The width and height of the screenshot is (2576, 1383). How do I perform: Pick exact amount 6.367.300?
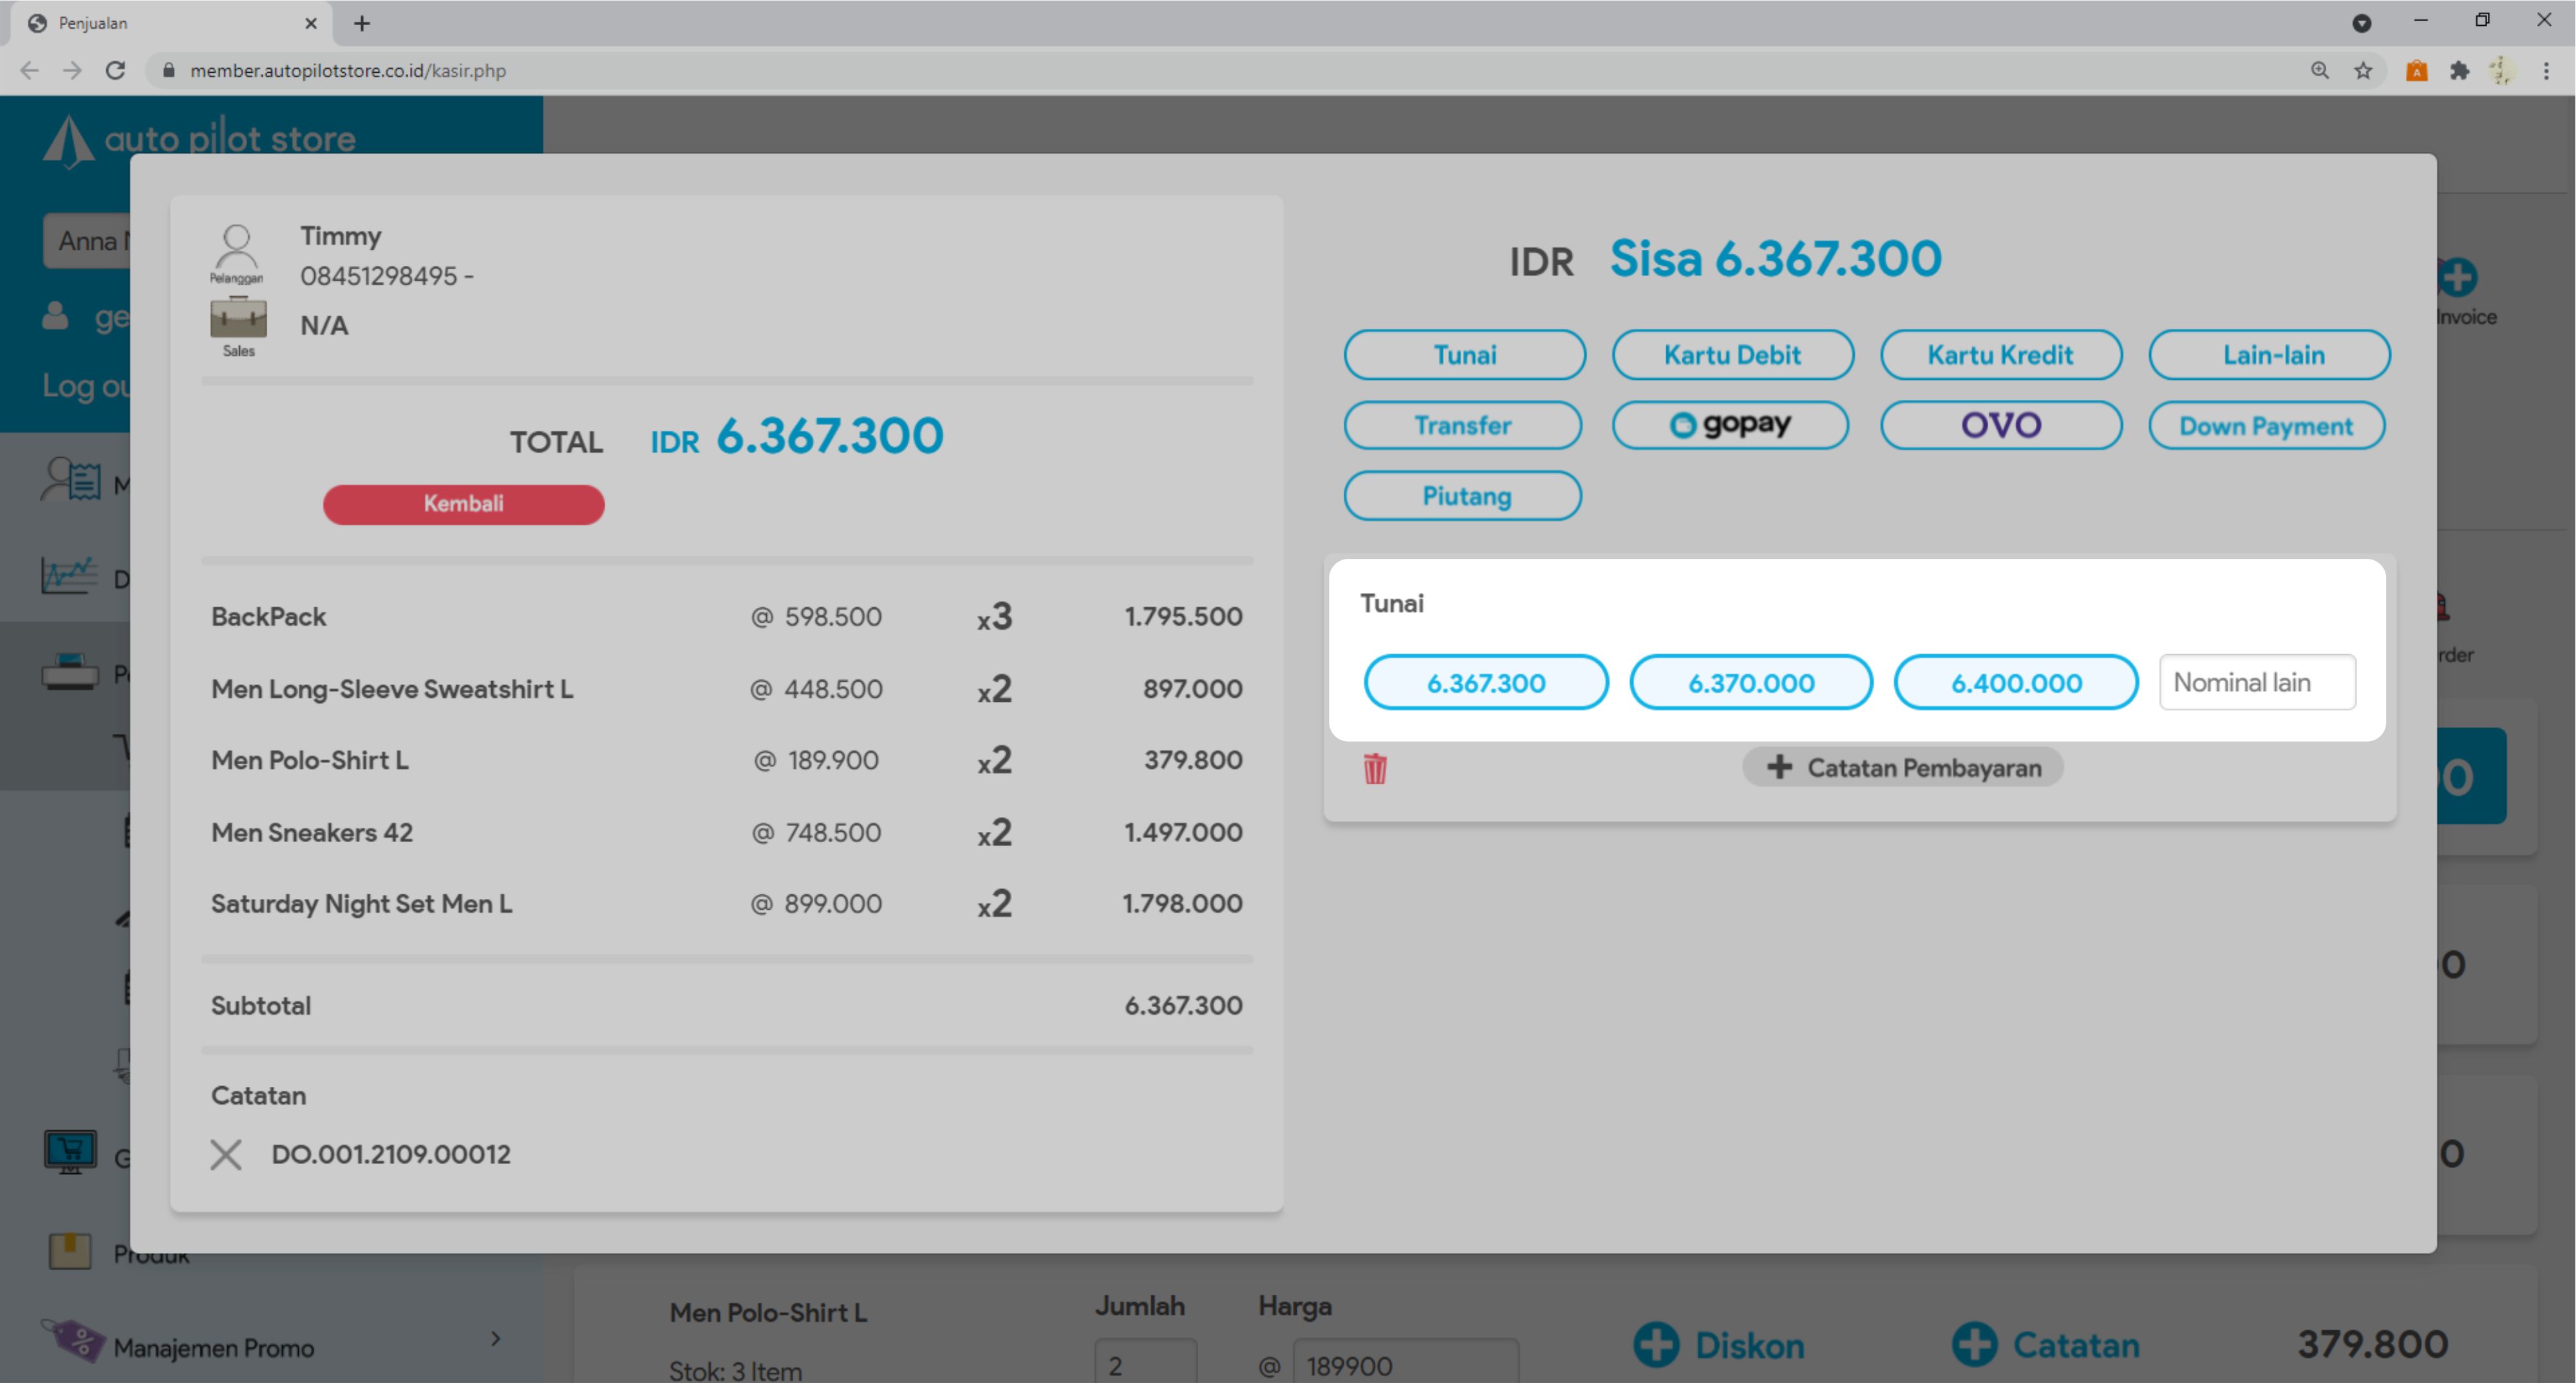1485,683
